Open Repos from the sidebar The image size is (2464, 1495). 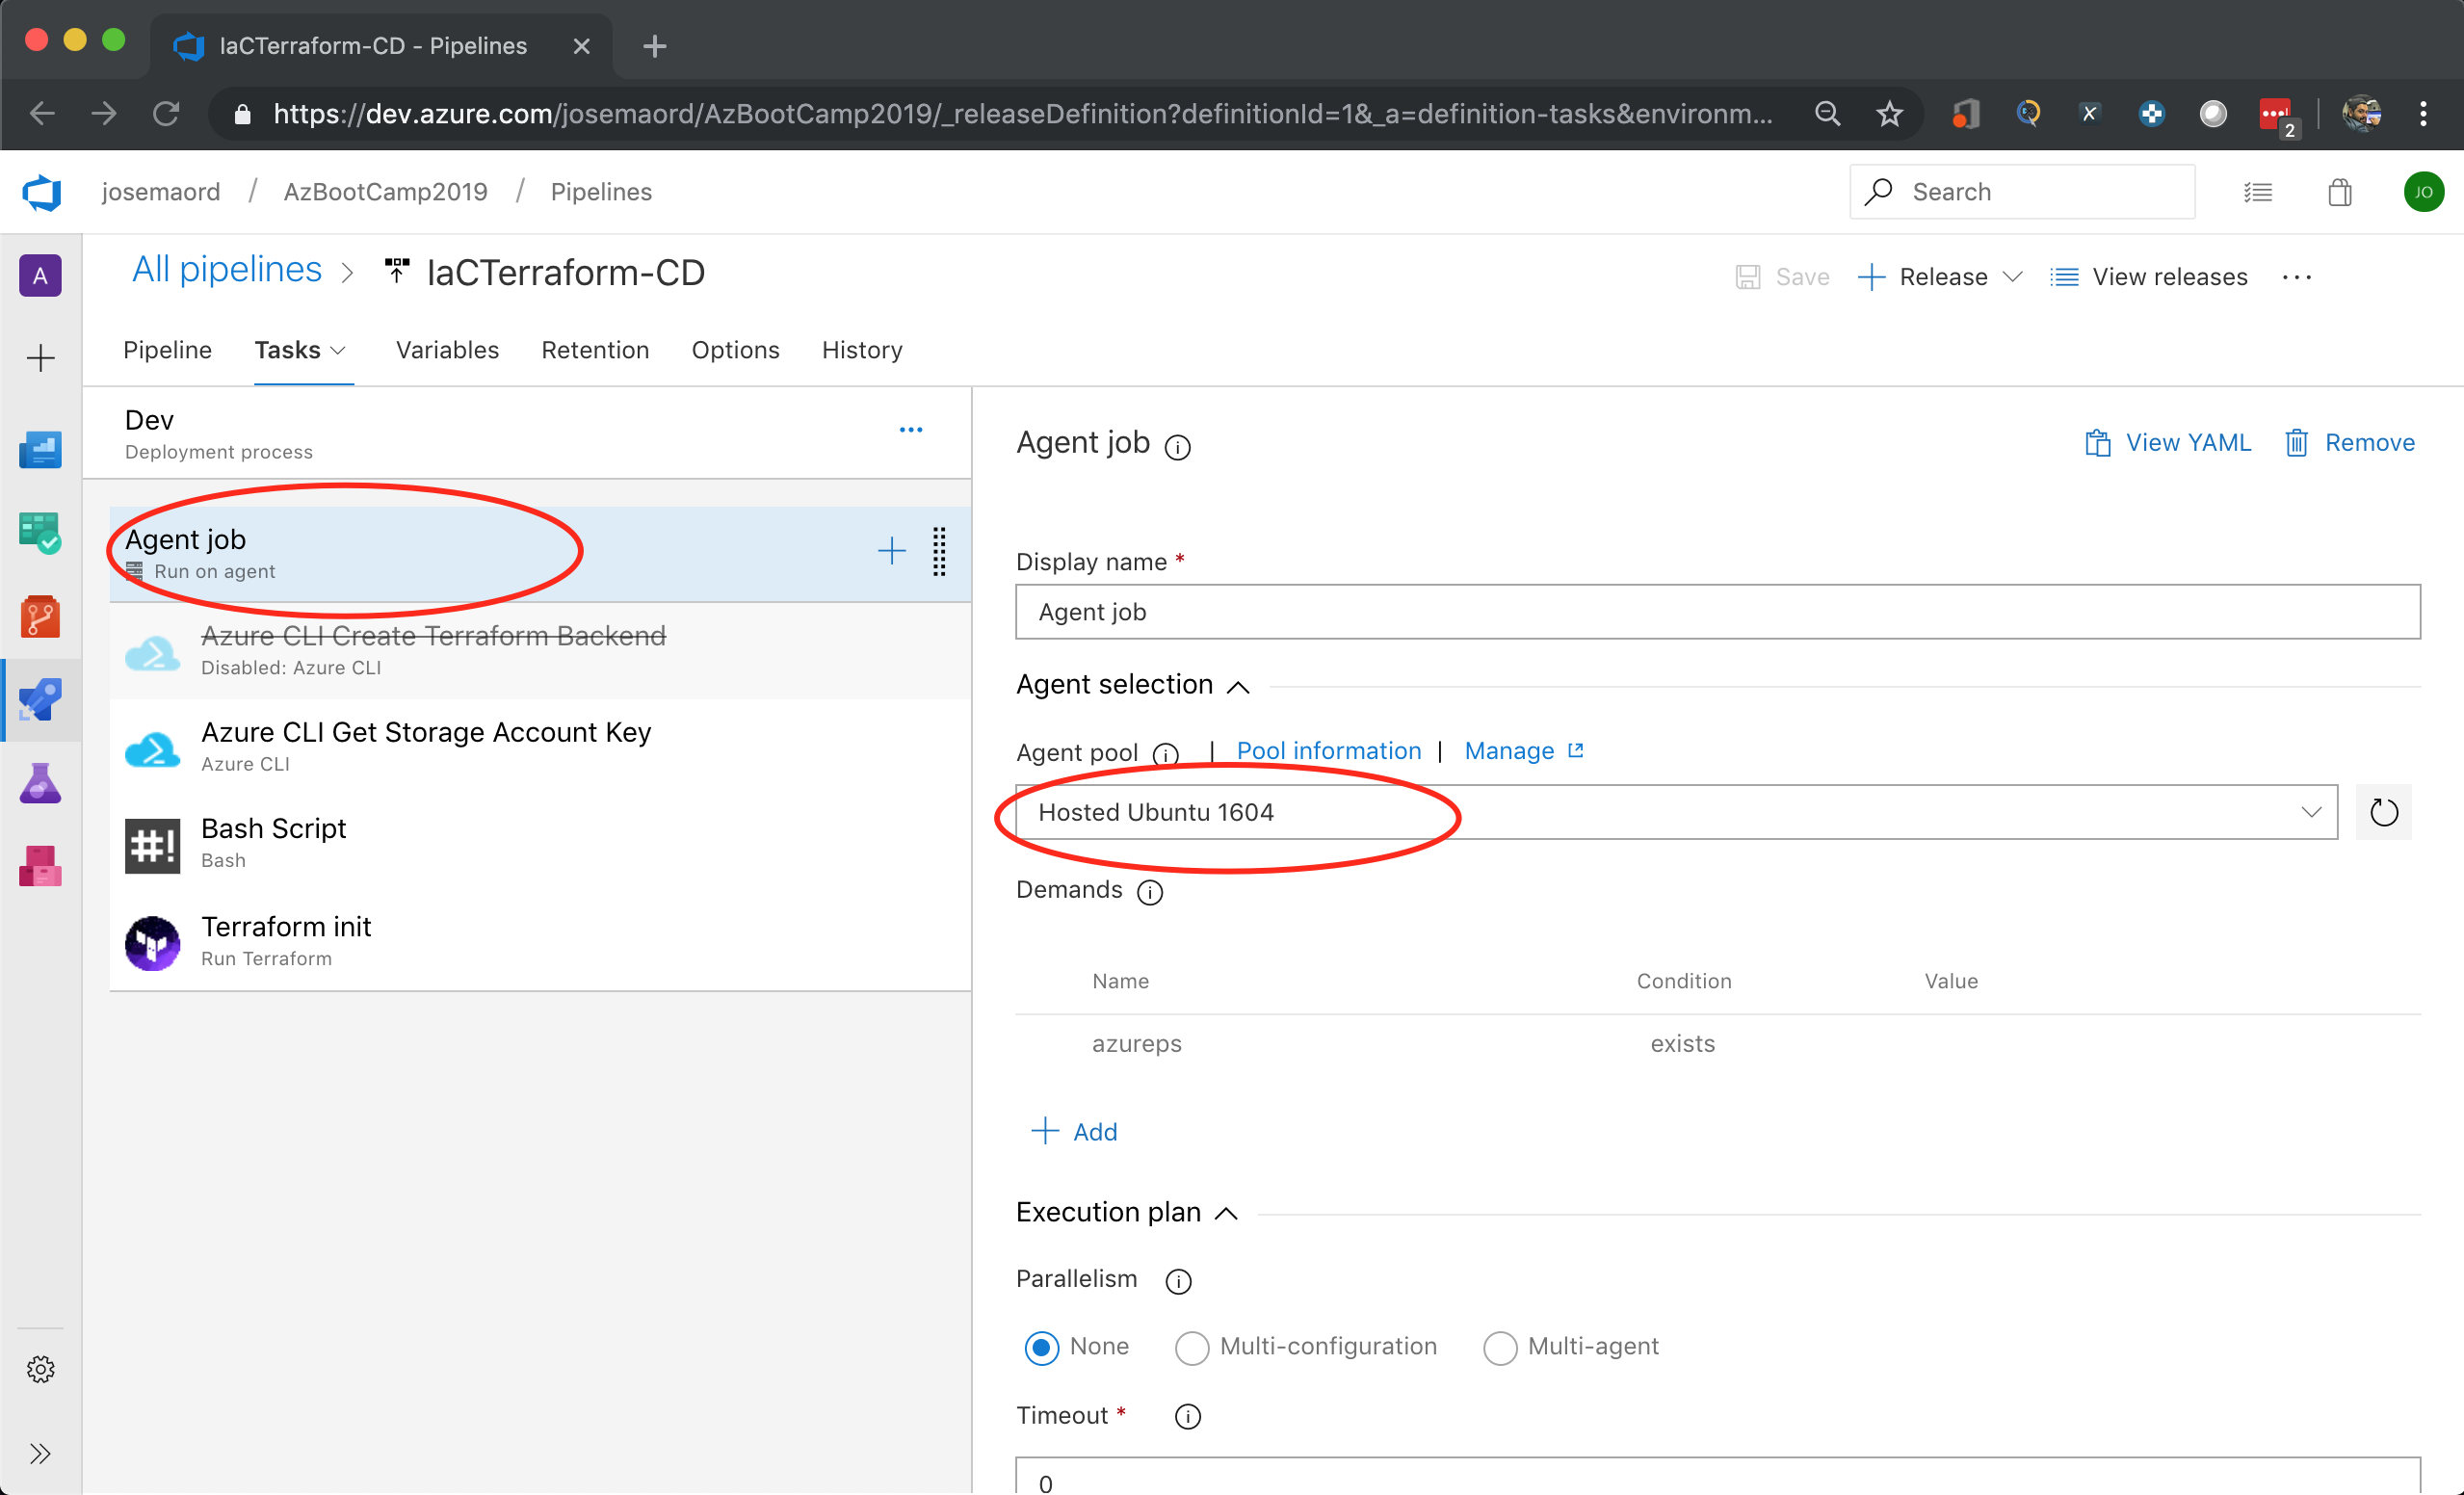40,616
